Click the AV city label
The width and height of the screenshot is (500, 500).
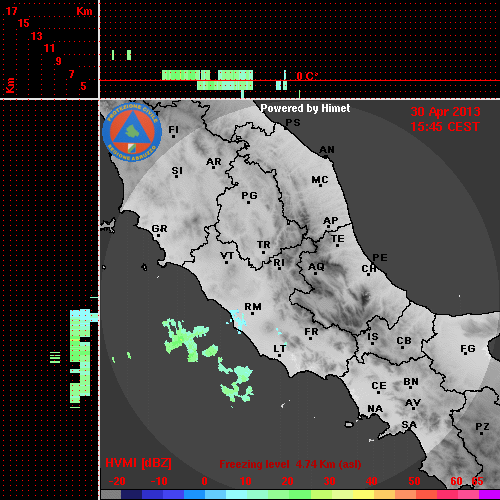(413, 403)
